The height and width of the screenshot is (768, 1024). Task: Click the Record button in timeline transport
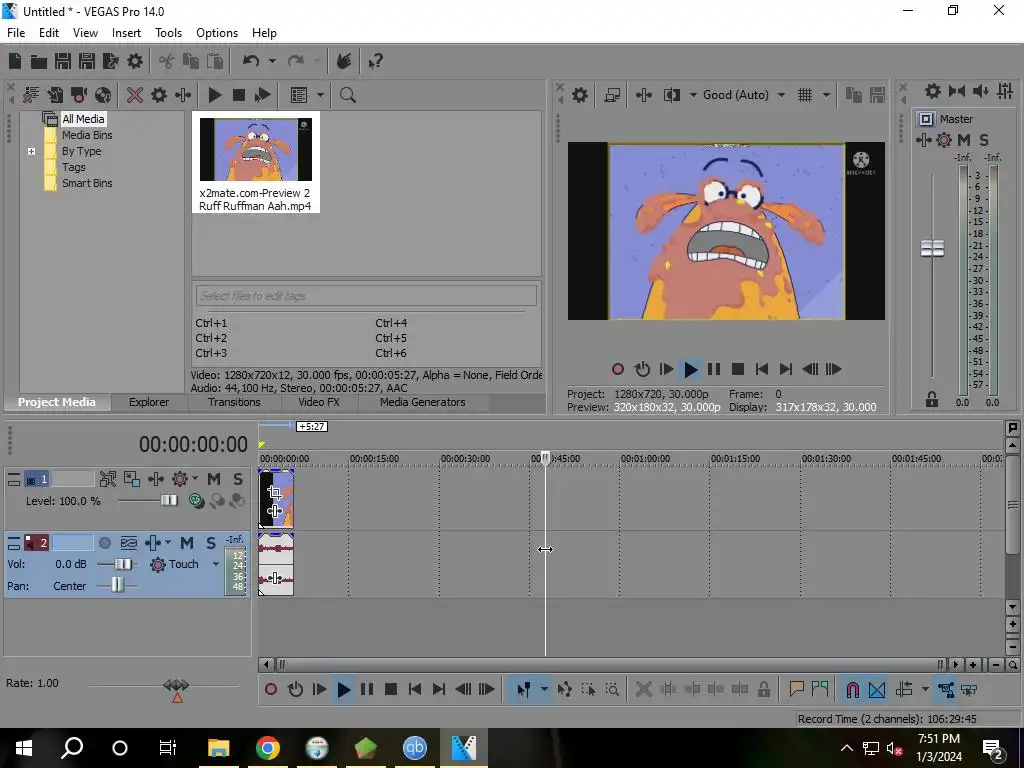(271, 689)
